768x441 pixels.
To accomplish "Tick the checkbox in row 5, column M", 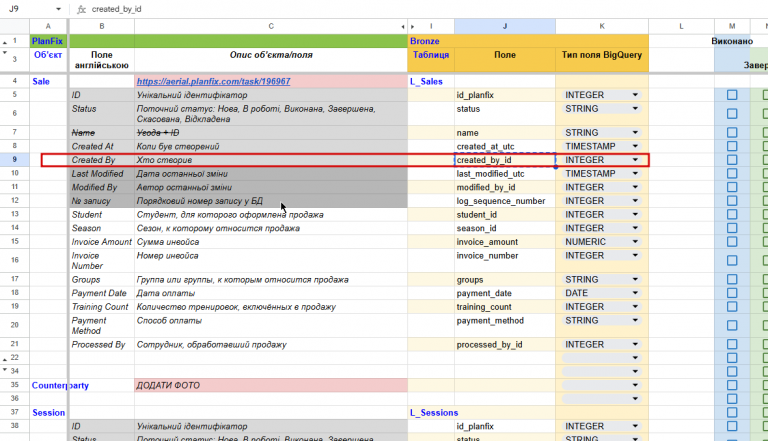I will [732, 95].
